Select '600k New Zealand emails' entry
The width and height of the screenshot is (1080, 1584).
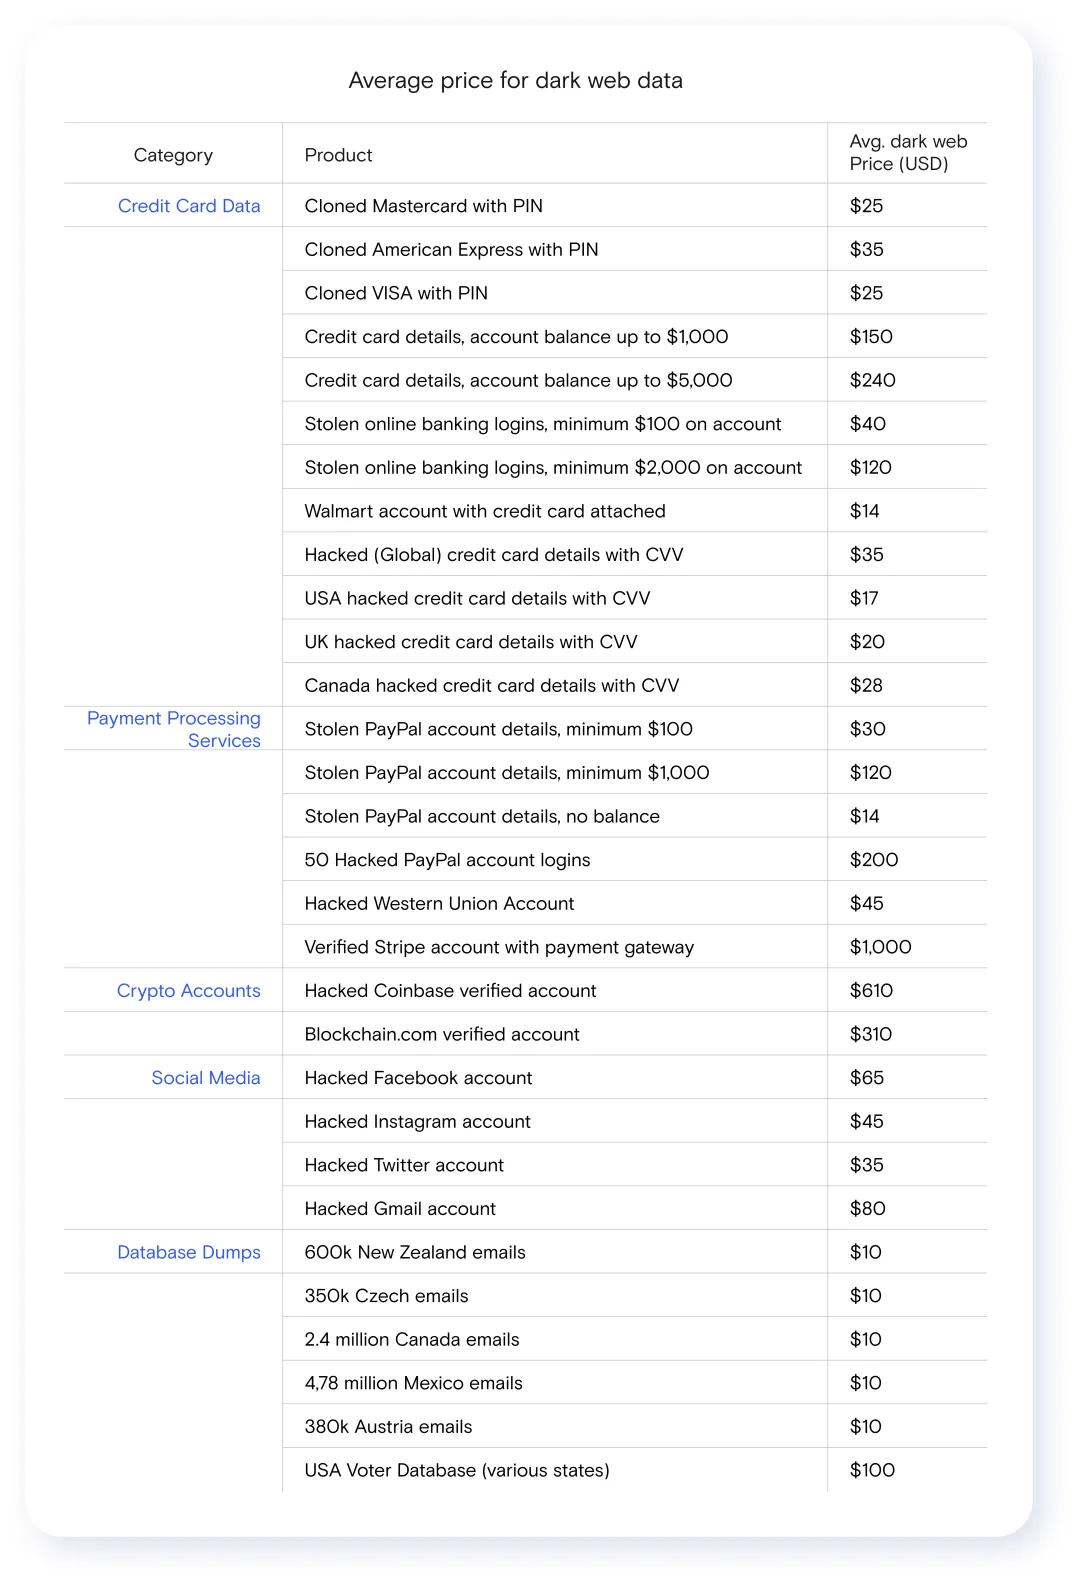tap(415, 1252)
